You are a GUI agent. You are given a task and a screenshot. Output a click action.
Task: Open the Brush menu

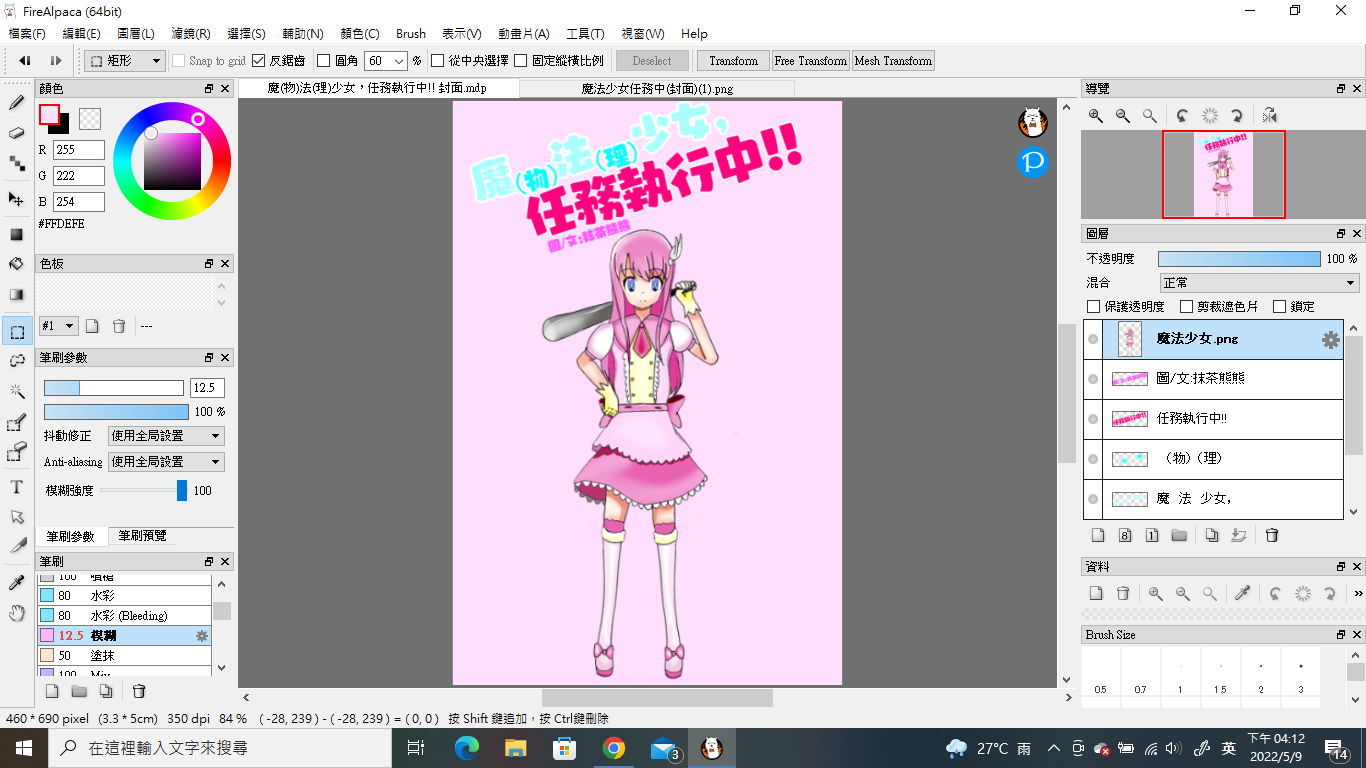click(410, 34)
